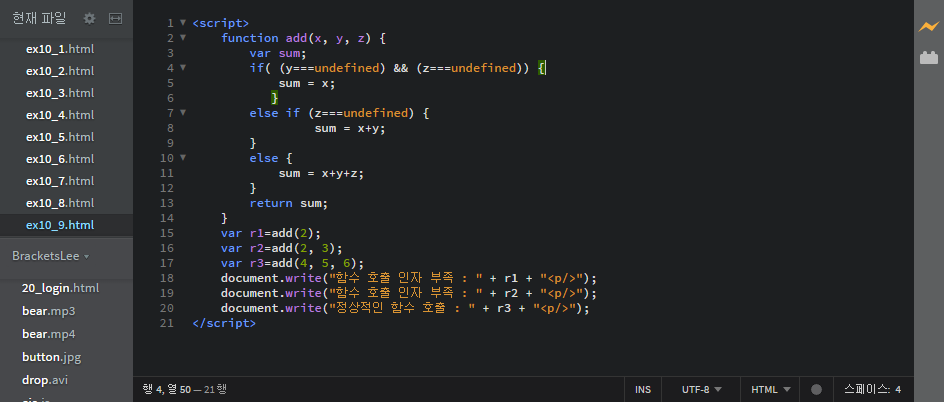944x402 pixels.
Task: Open ex10_7.html in working files
Action: [60, 181]
